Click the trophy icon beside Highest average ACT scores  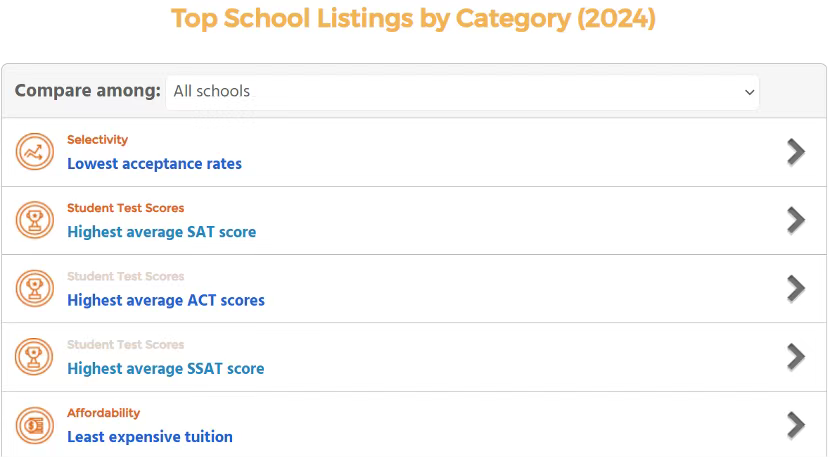35,288
